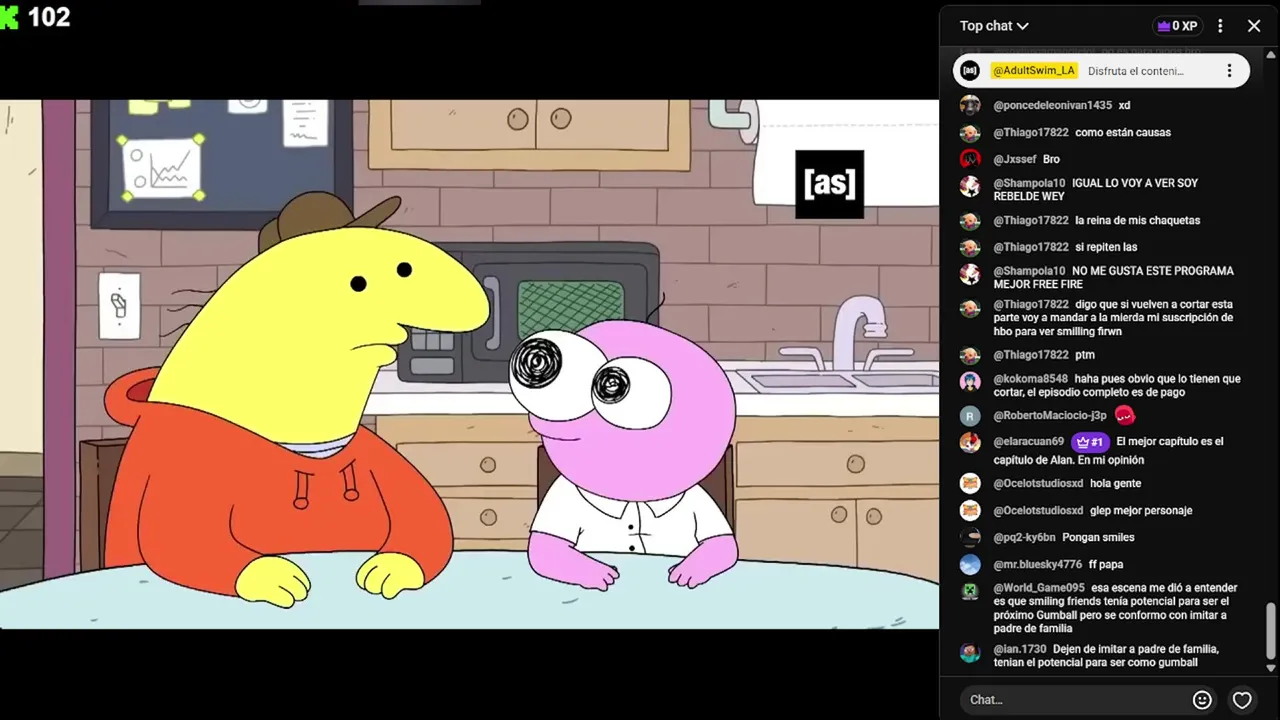This screenshot has height=720, width=1280.
Task: Click @Shampola10 on 'IGUAL LO VOY A VER' message
Action: pyautogui.click(x=1029, y=183)
